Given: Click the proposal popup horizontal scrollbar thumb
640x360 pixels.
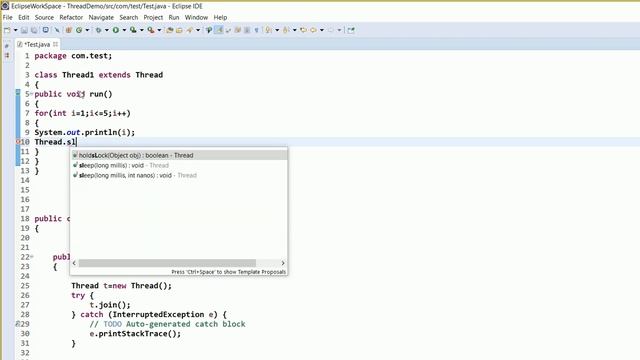Looking at the screenshot, I should click(167, 263).
